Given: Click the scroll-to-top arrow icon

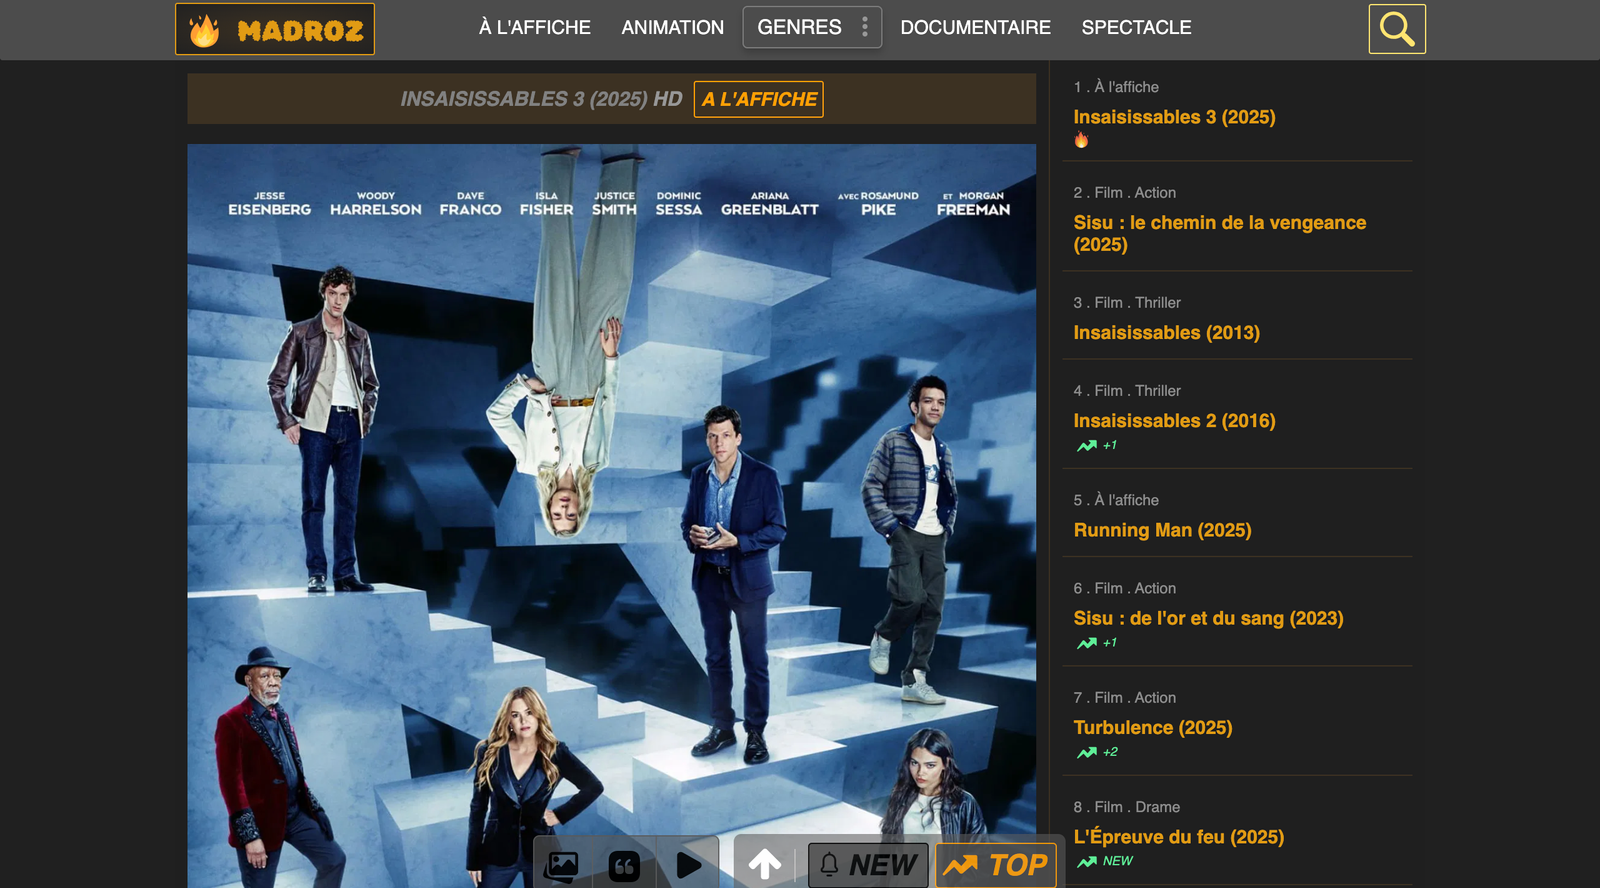Looking at the screenshot, I should (x=765, y=864).
